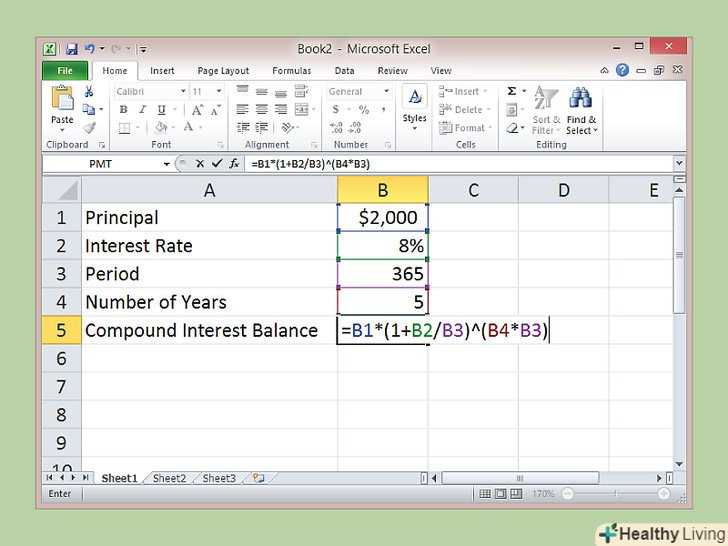728x546 pixels.
Task: Toggle Underline formatting
Action: click(157, 110)
